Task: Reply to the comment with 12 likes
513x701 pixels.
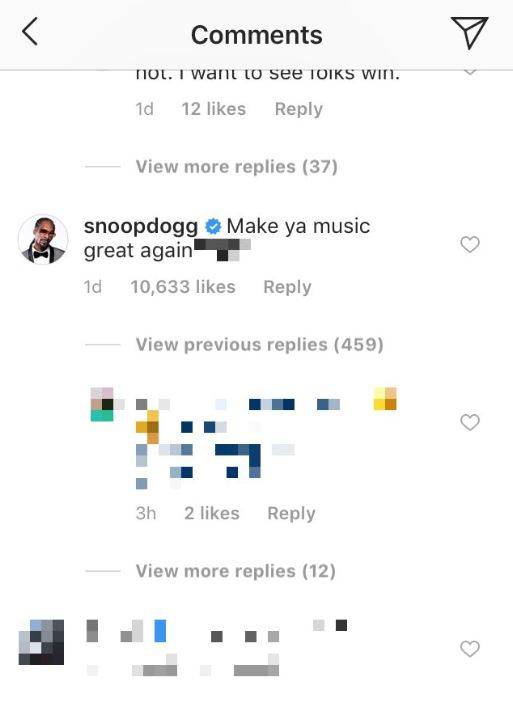Action: coord(299,109)
